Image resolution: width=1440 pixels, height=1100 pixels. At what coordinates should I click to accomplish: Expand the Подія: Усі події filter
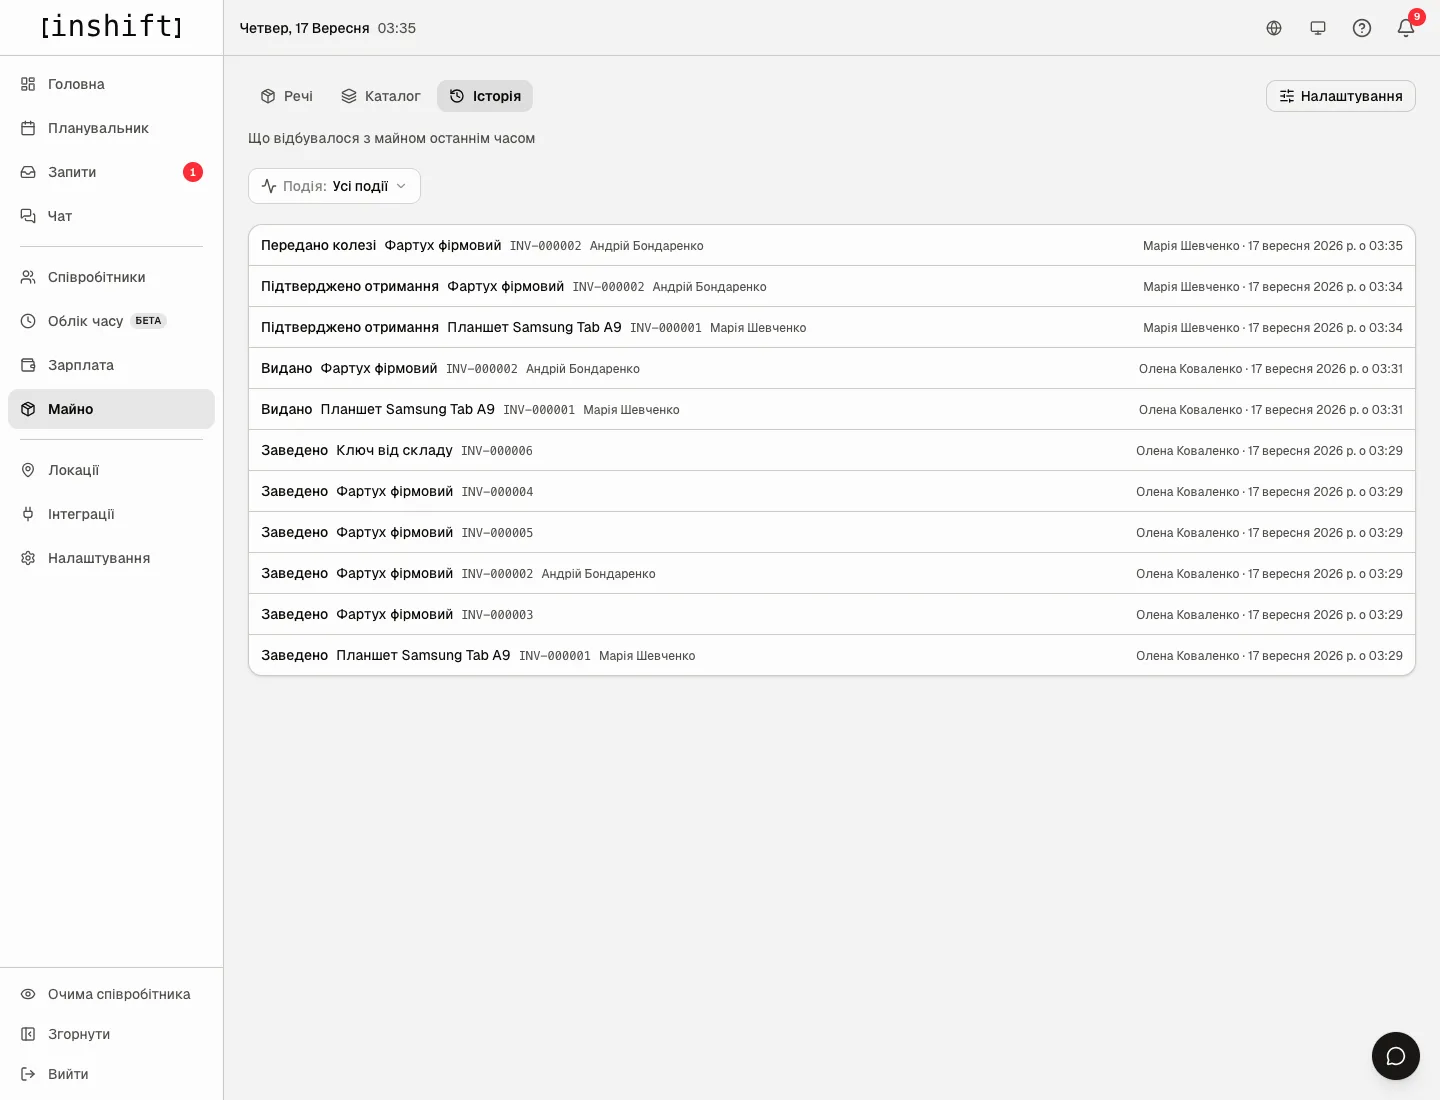pyautogui.click(x=334, y=186)
